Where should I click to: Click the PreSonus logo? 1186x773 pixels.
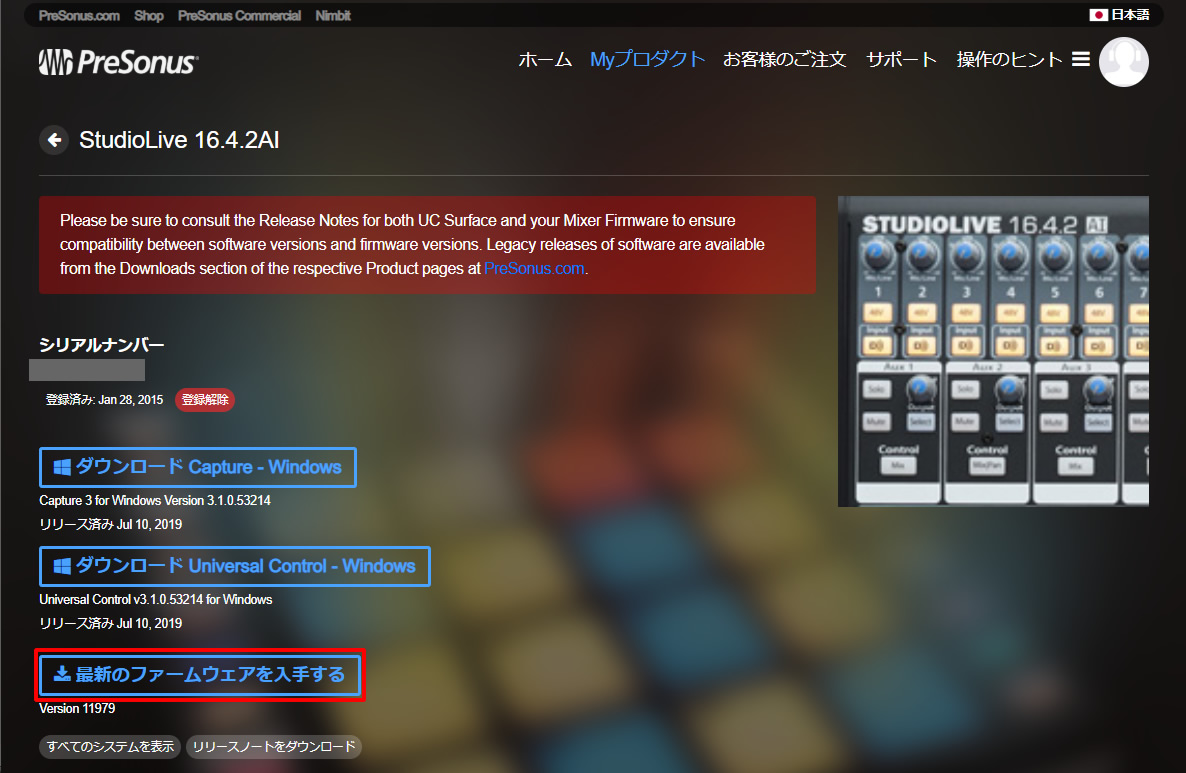tap(118, 62)
